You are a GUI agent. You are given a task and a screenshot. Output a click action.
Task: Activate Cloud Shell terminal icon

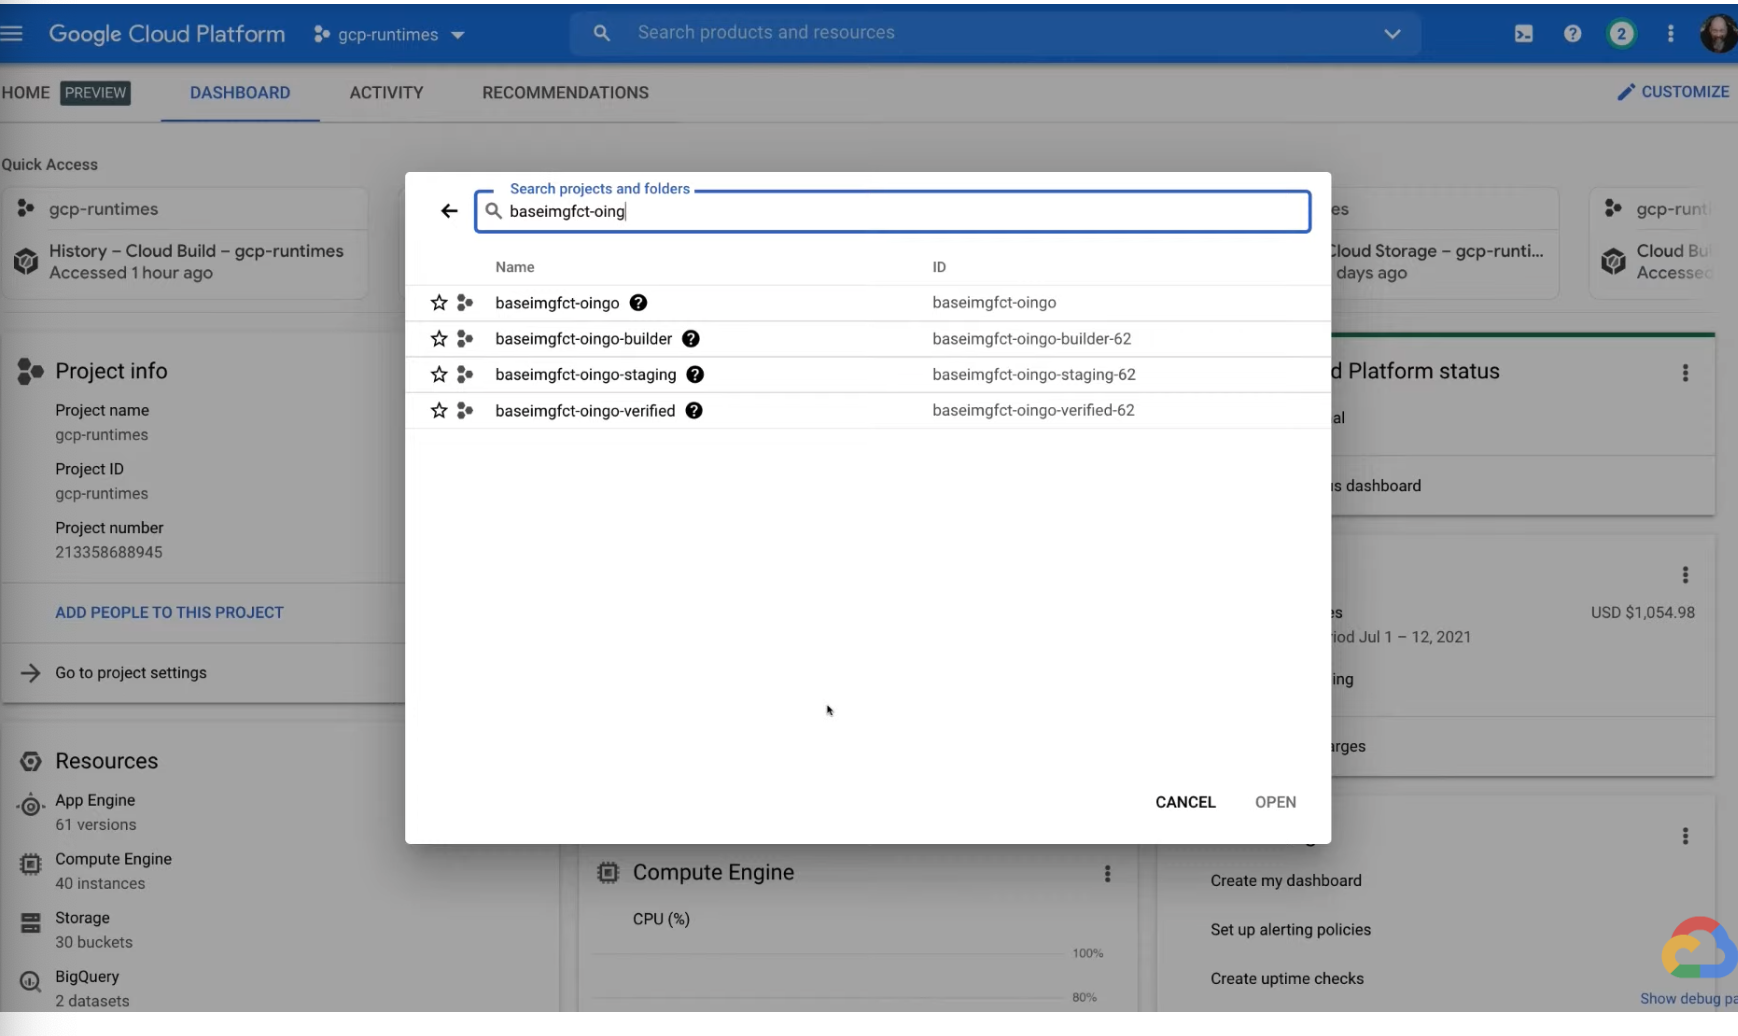pyautogui.click(x=1523, y=34)
